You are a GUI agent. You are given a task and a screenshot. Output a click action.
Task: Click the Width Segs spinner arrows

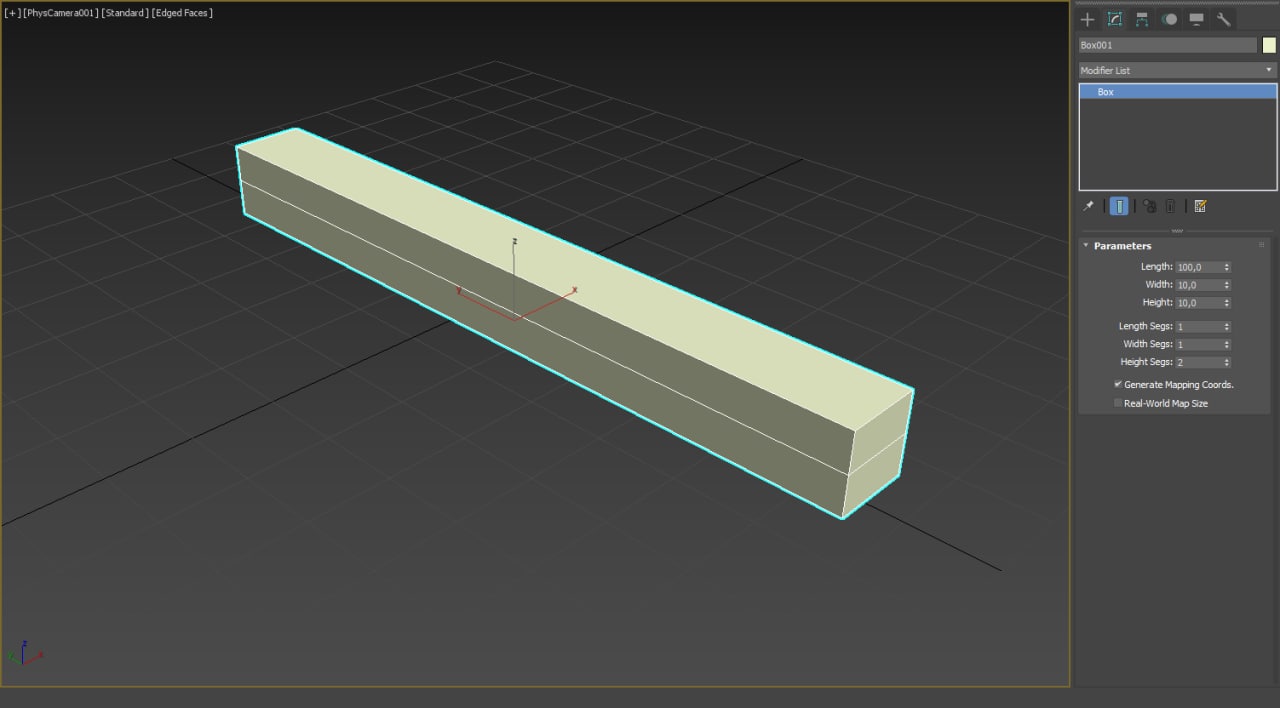(1227, 345)
